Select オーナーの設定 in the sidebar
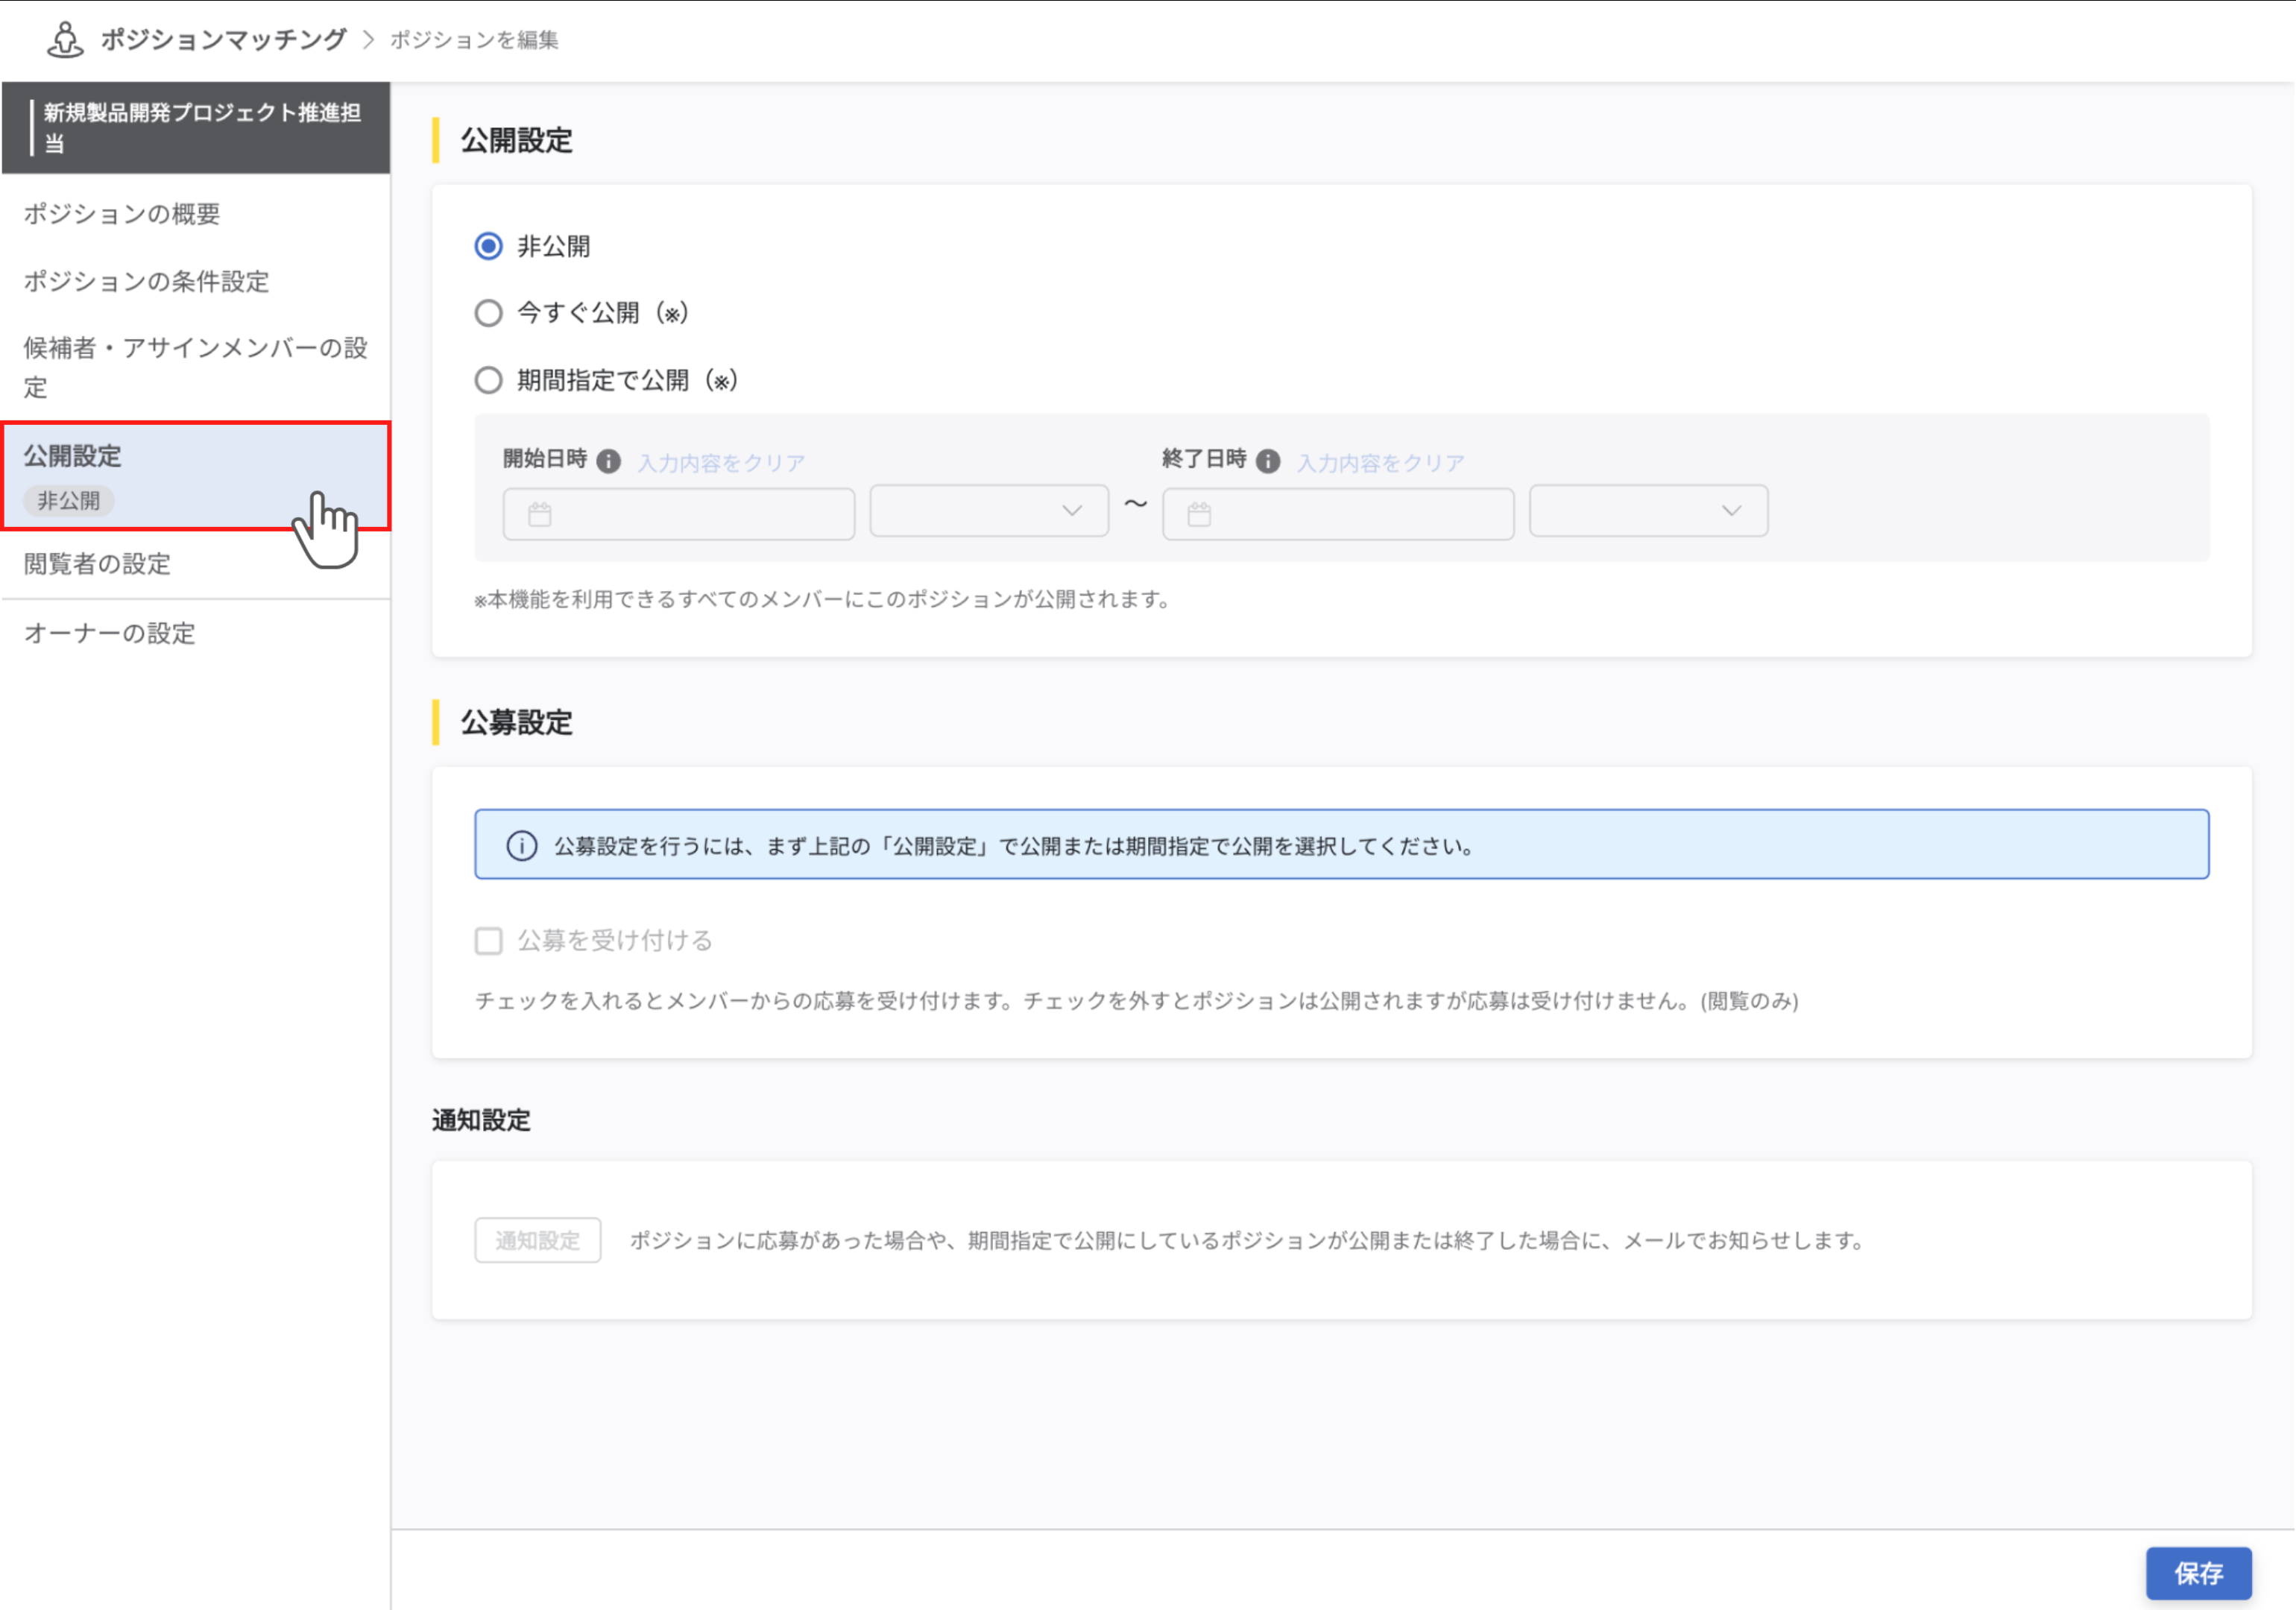The height and width of the screenshot is (1610, 2296). point(109,633)
